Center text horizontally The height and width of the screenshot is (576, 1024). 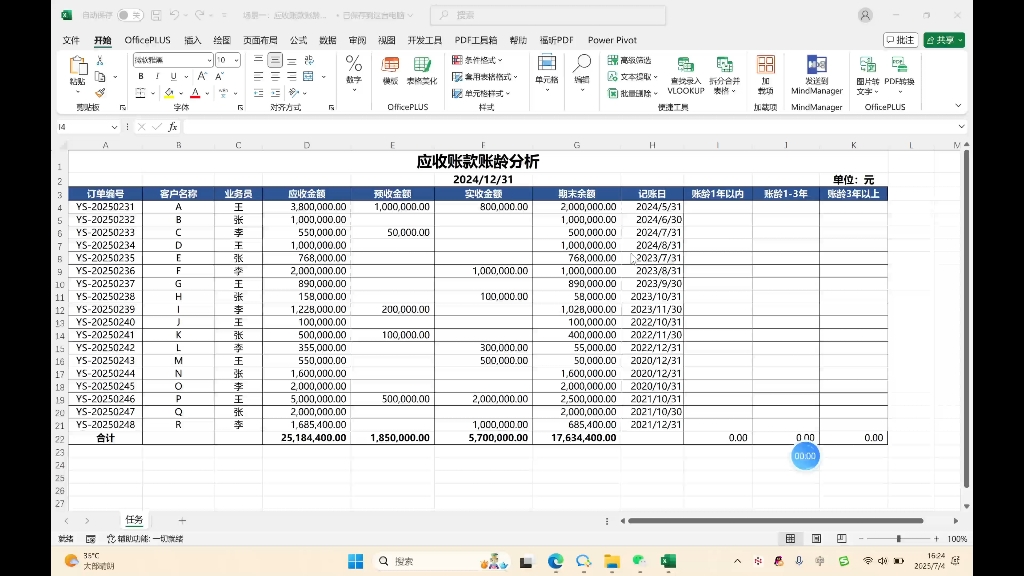(275, 76)
